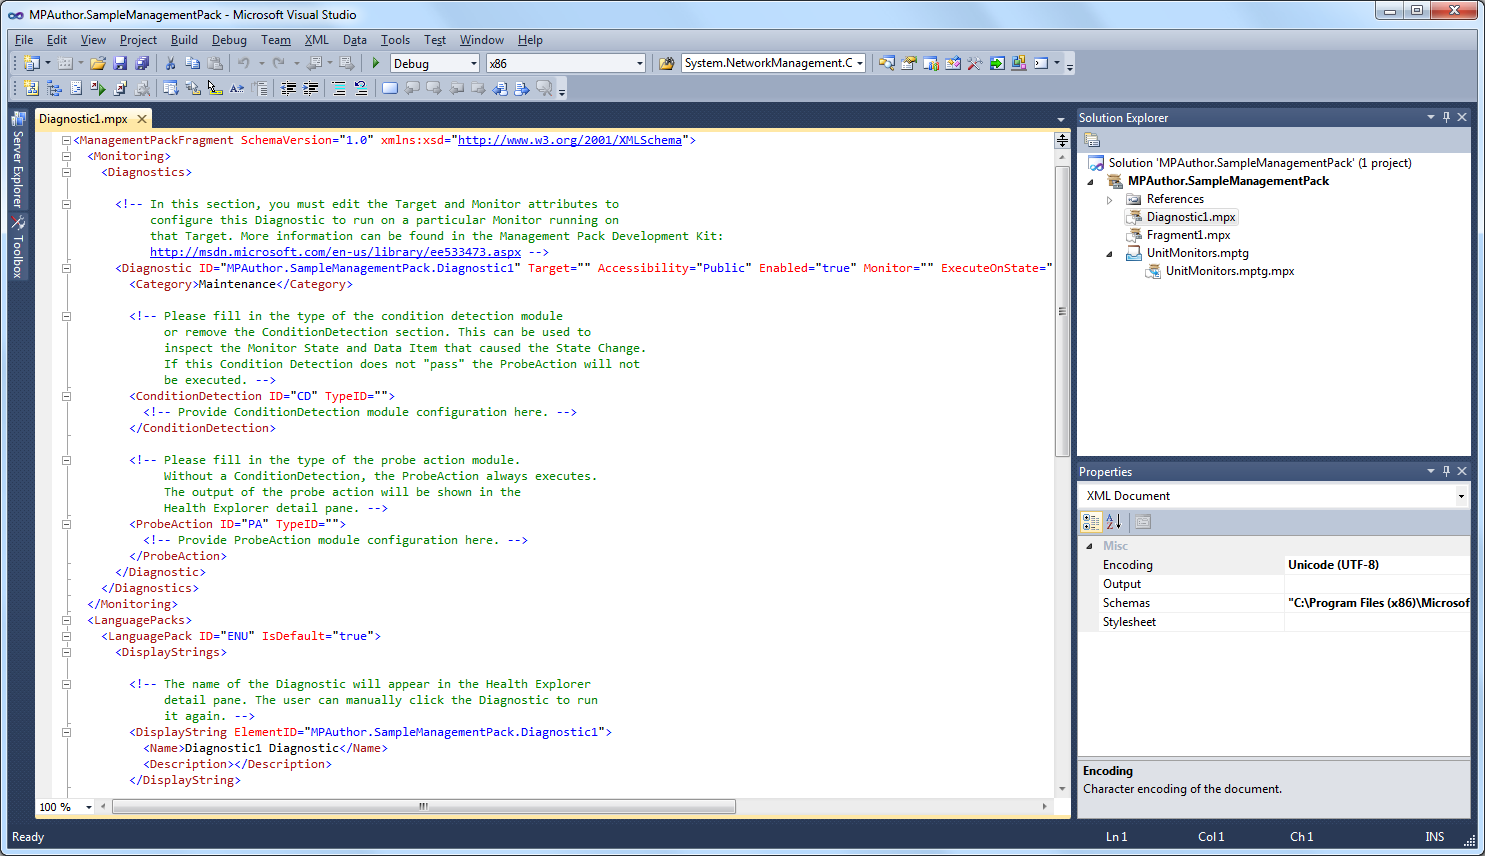The width and height of the screenshot is (1485, 856).
Task: Open the Project menu
Action: pyautogui.click(x=138, y=40)
